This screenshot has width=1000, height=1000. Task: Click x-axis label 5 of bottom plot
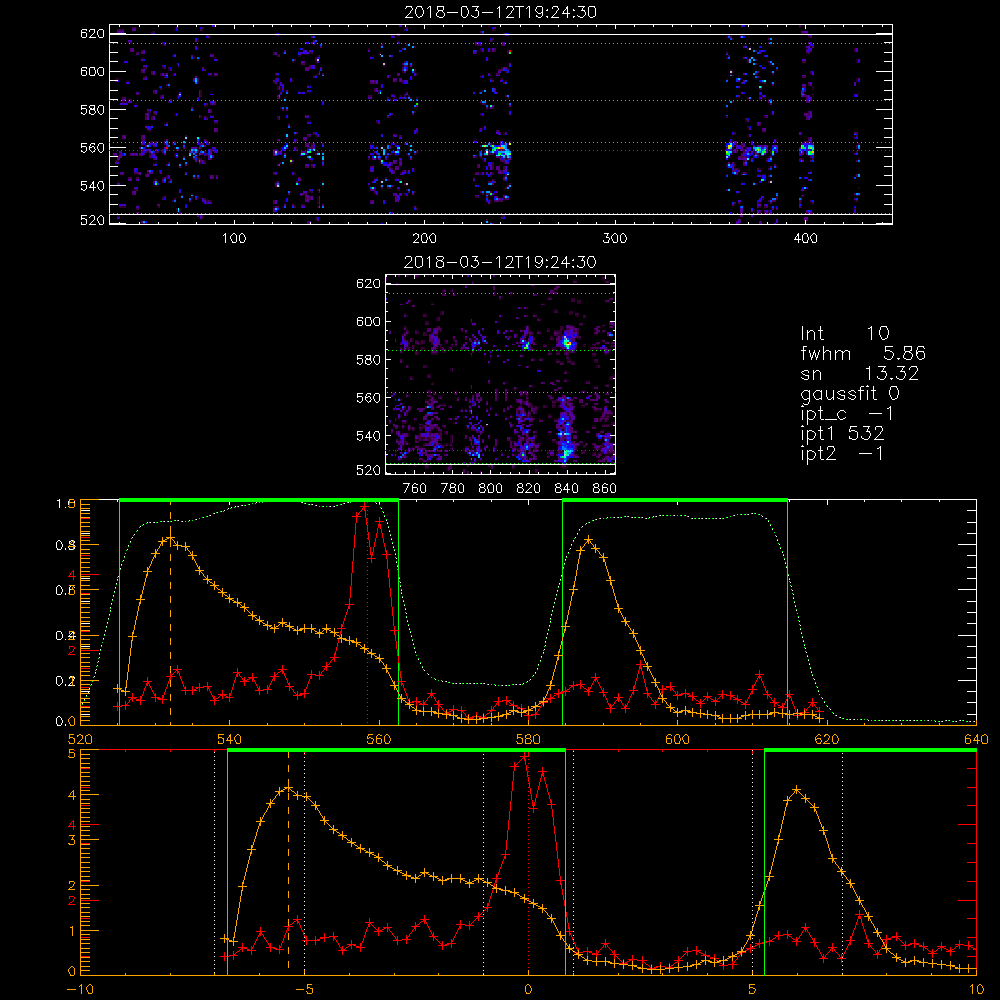click(x=753, y=990)
